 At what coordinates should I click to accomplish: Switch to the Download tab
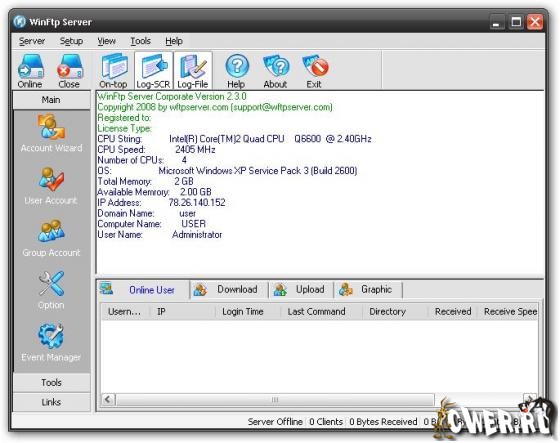point(229,290)
